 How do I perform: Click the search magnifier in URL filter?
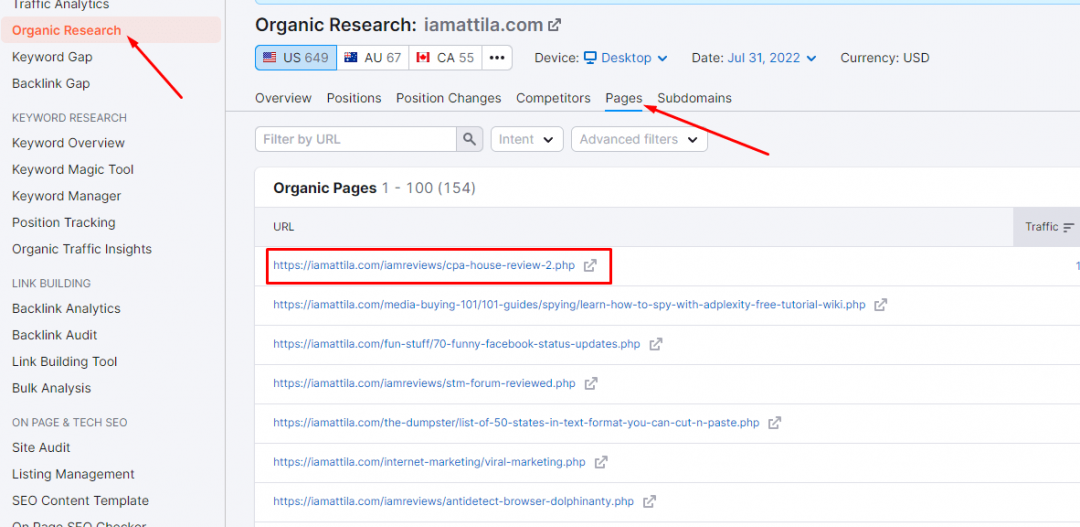[469, 140]
